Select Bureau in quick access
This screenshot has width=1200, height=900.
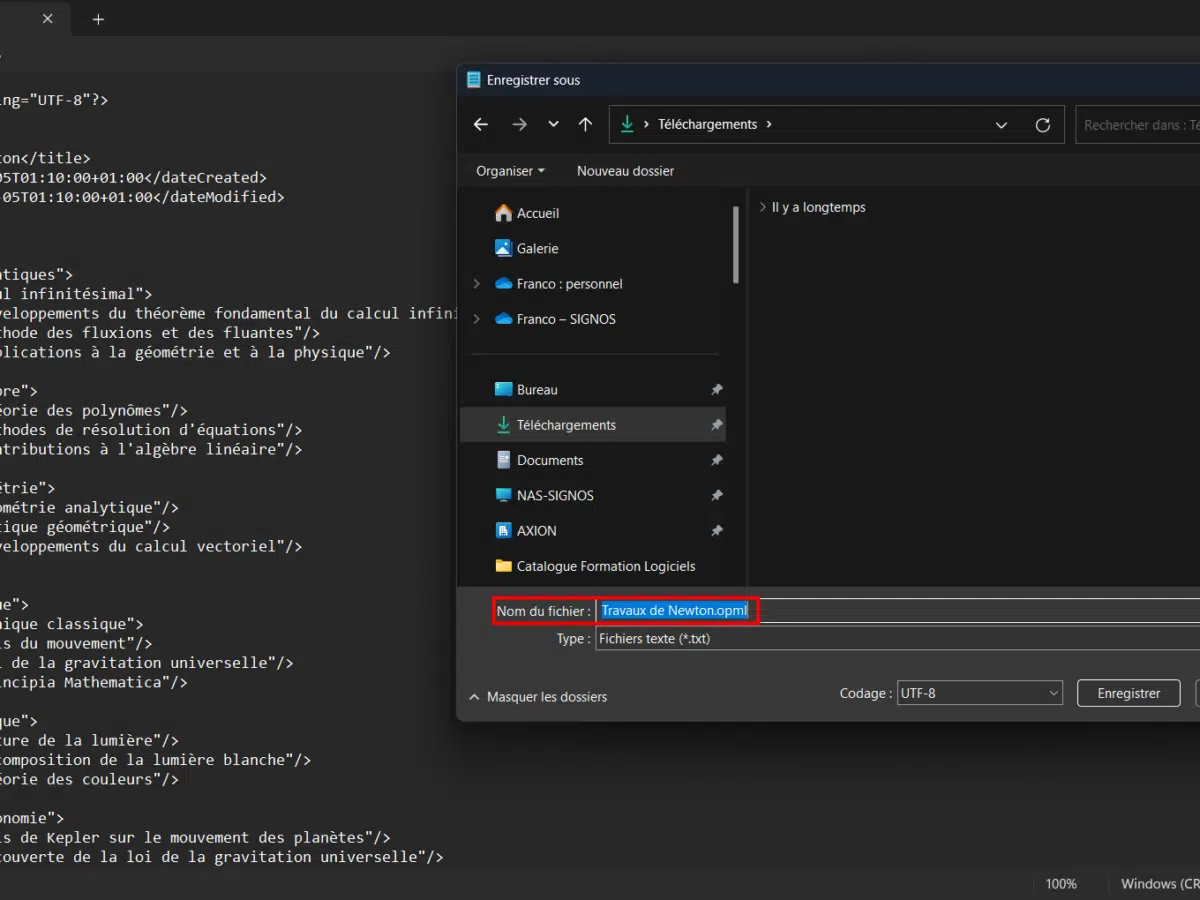point(537,390)
